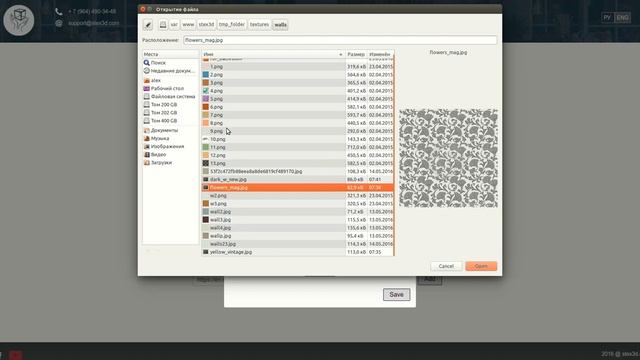Jump to the 'www' path breadcrumb
This screenshot has width=640, height=360.
[188, 25]
